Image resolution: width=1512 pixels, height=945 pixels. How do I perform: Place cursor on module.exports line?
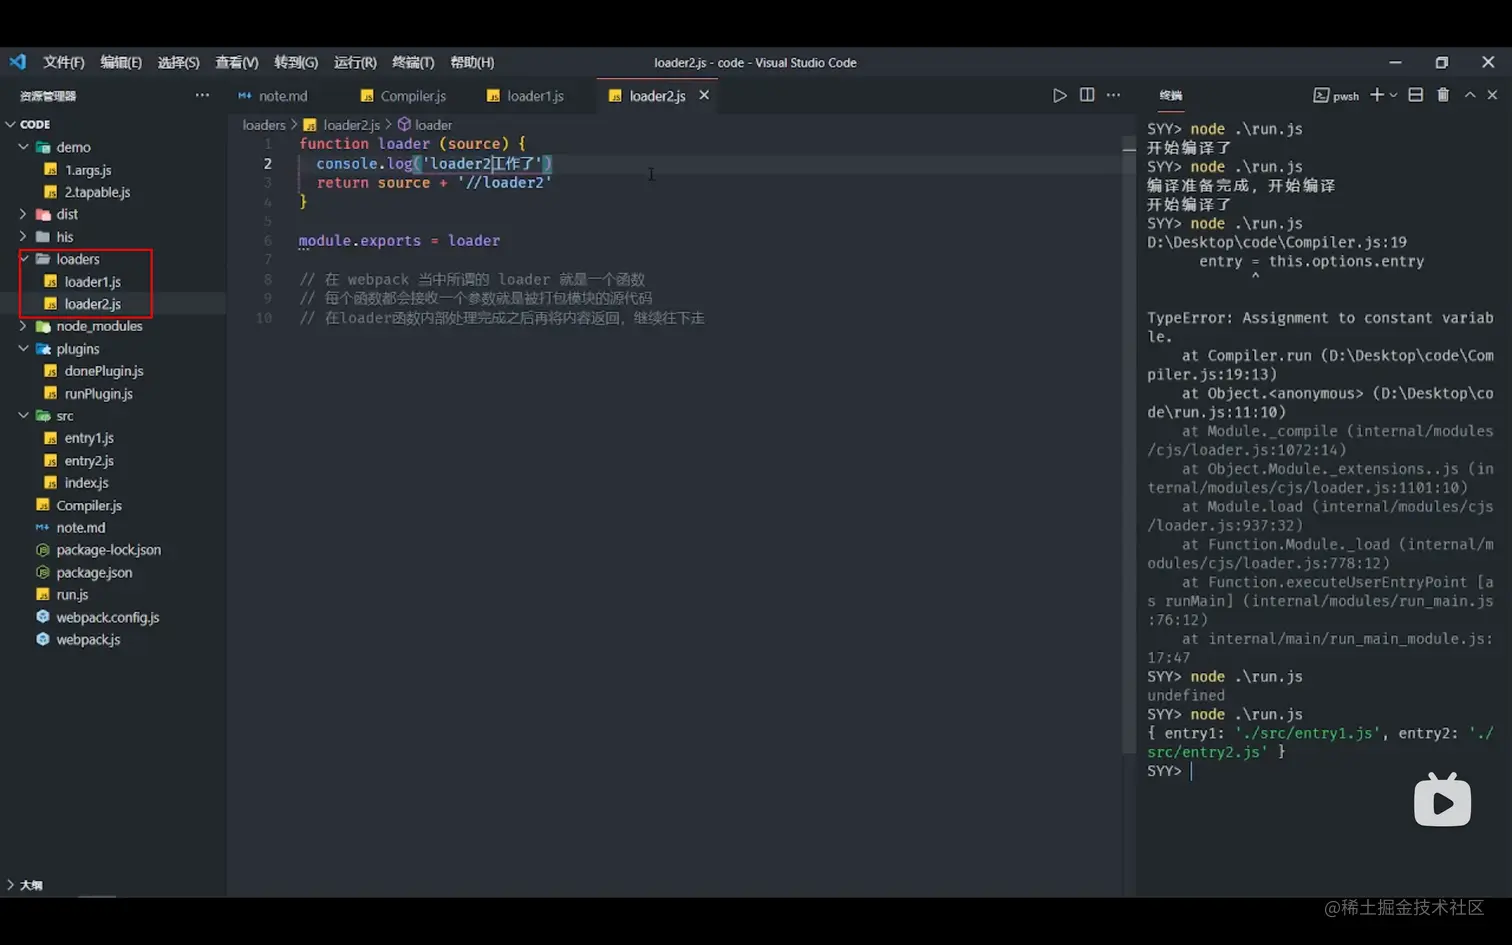(x=399, y=241)
